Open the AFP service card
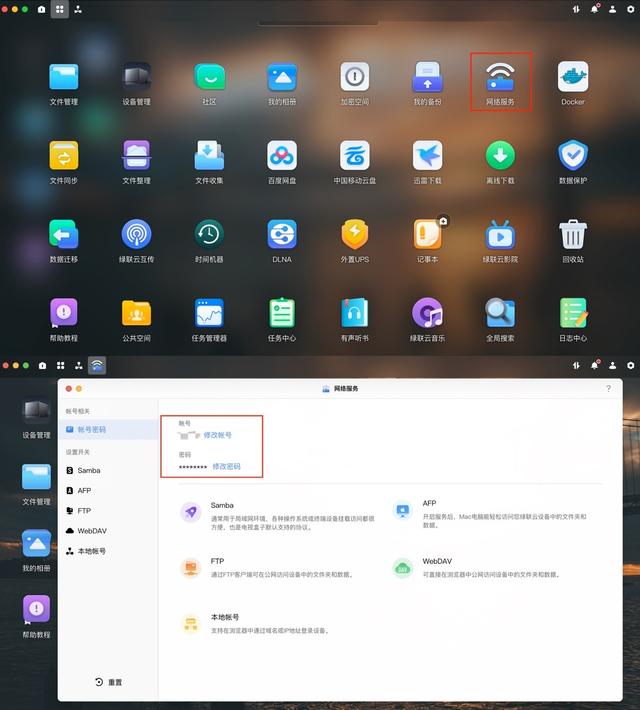Screen dimensions: 640x710 pyautogui.click(x=490, y=514)
